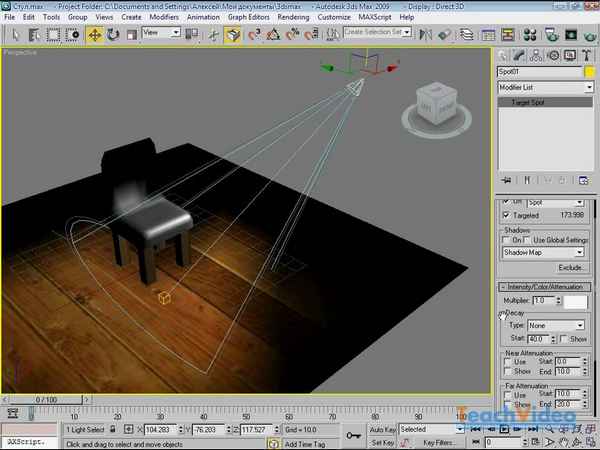Viewport: 600px width, 450px height.
Task: Select the Move tool in the toolbar
Action: click(95, 34)
